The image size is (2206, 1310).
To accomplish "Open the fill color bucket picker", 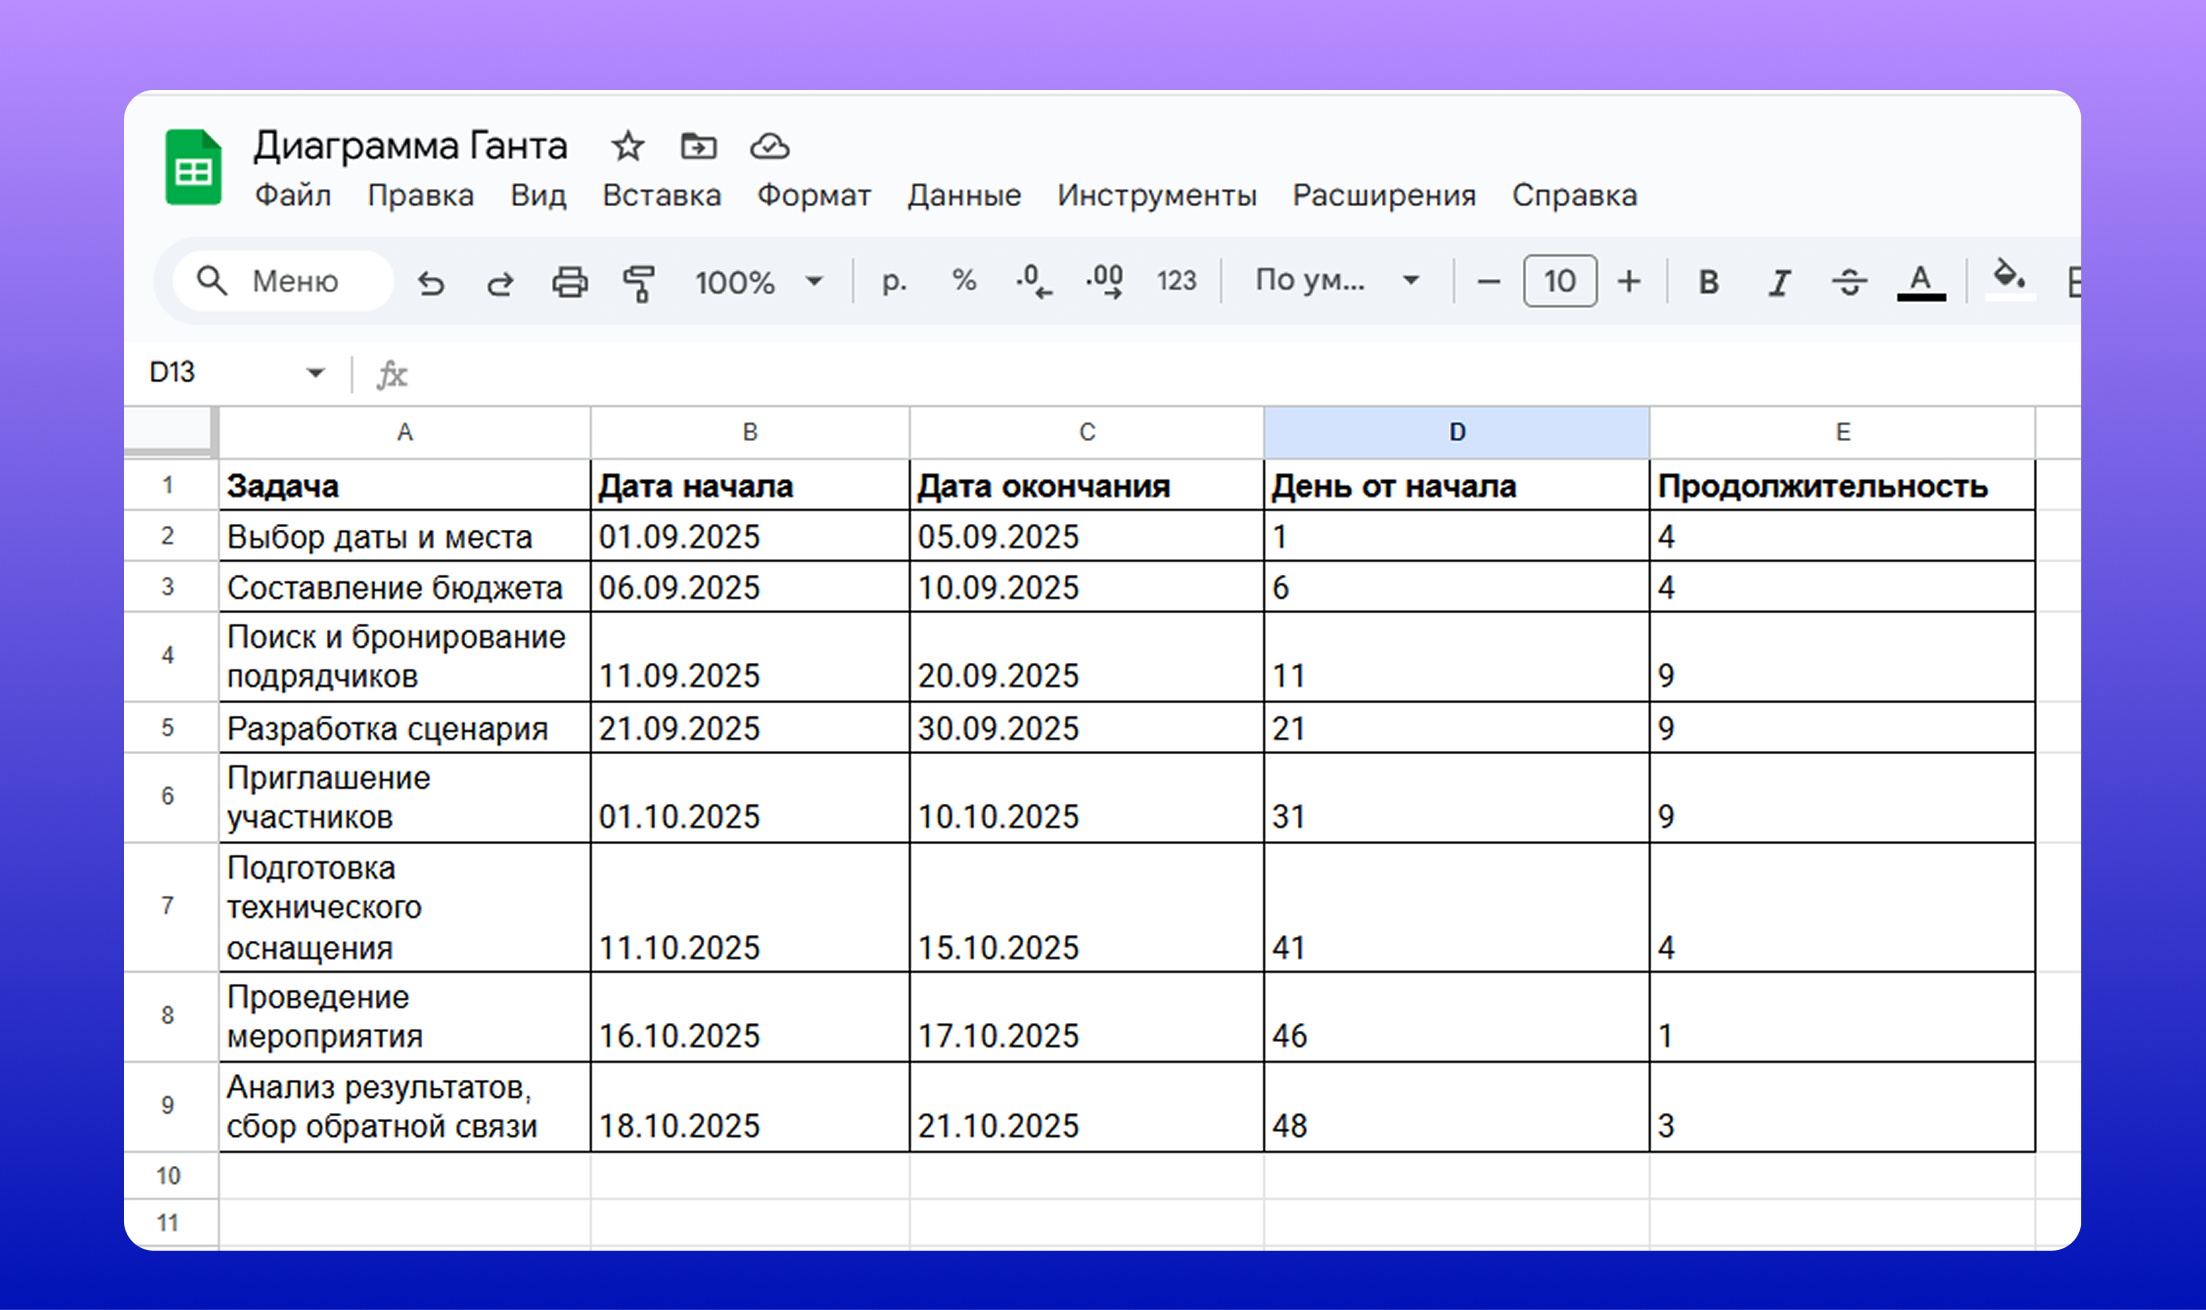I will click(2008, 279).
